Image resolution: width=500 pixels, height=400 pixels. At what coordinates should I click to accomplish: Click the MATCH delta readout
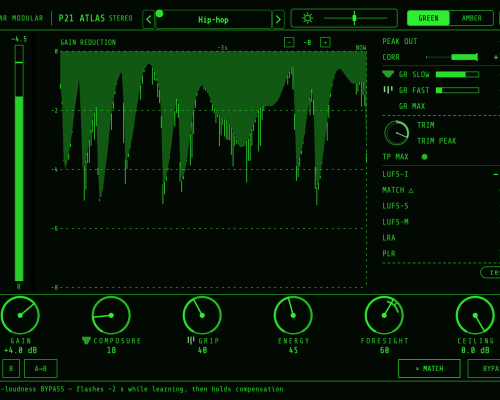398,190
